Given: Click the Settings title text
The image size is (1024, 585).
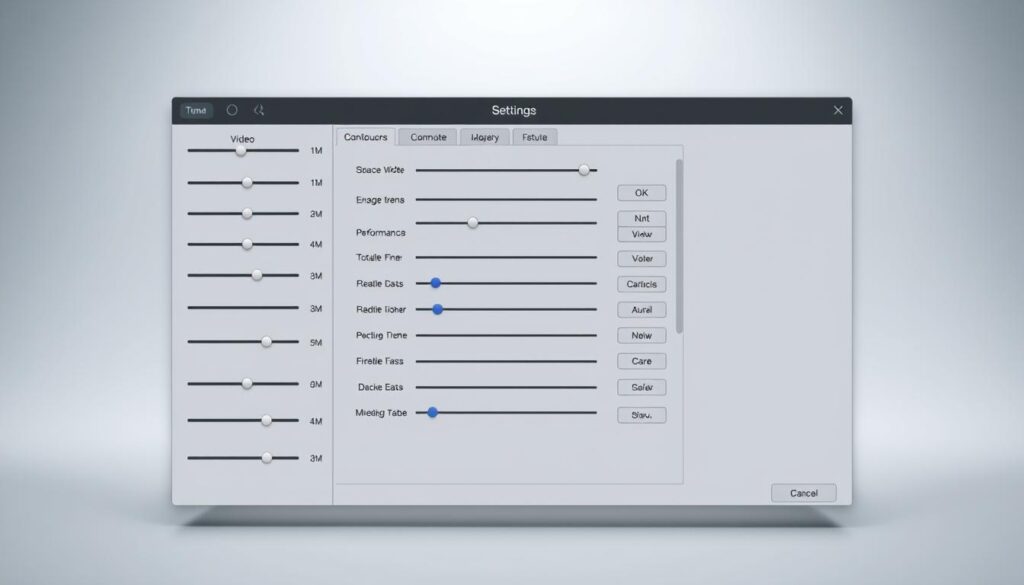Looking at the screenshot, I should pyautogui.click(x=514, y=110).
